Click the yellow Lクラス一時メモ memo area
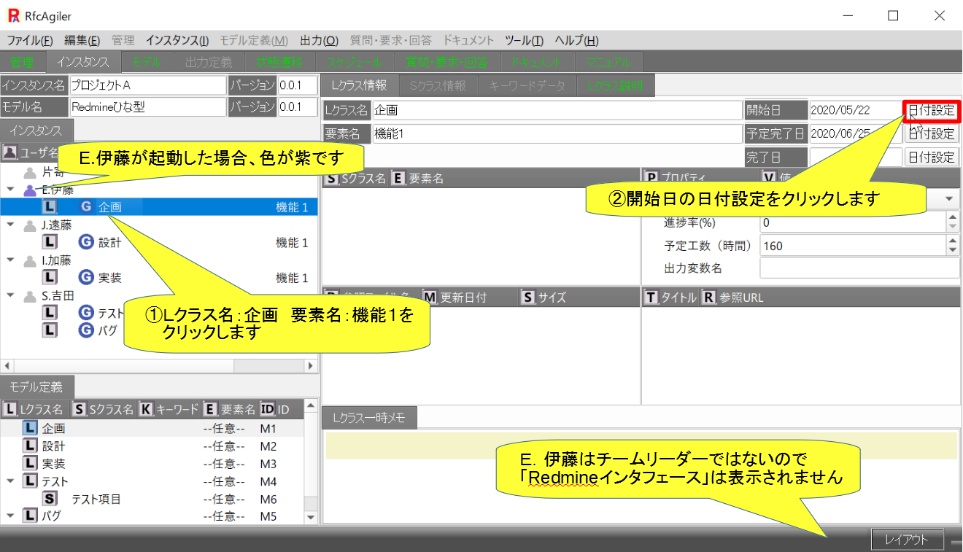 [640, 446]
